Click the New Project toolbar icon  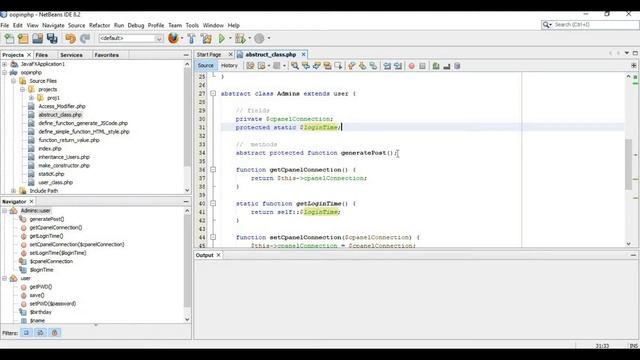23,38
